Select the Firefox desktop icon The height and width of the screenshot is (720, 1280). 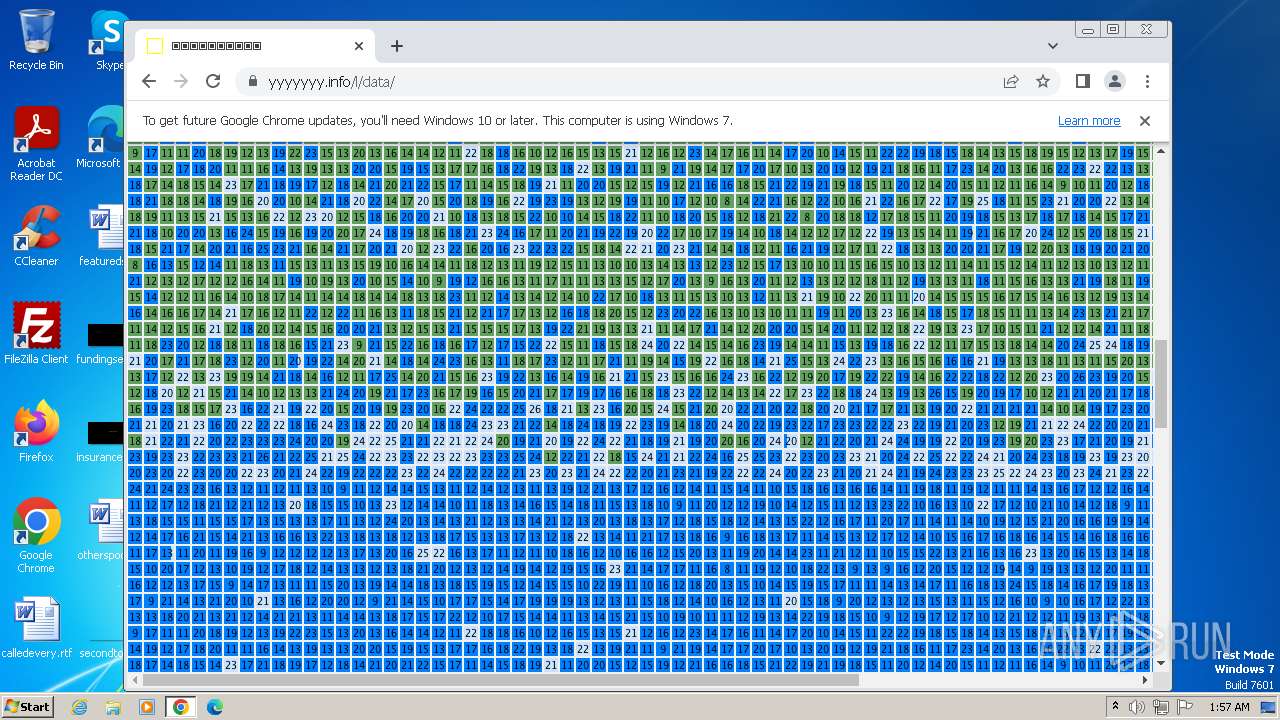36,432
